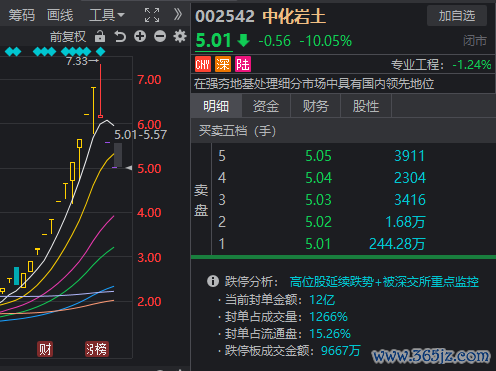Toggle 前复权 price adjustment mode
This screenshot has height=371, width=496.
[x=68, y=37]
